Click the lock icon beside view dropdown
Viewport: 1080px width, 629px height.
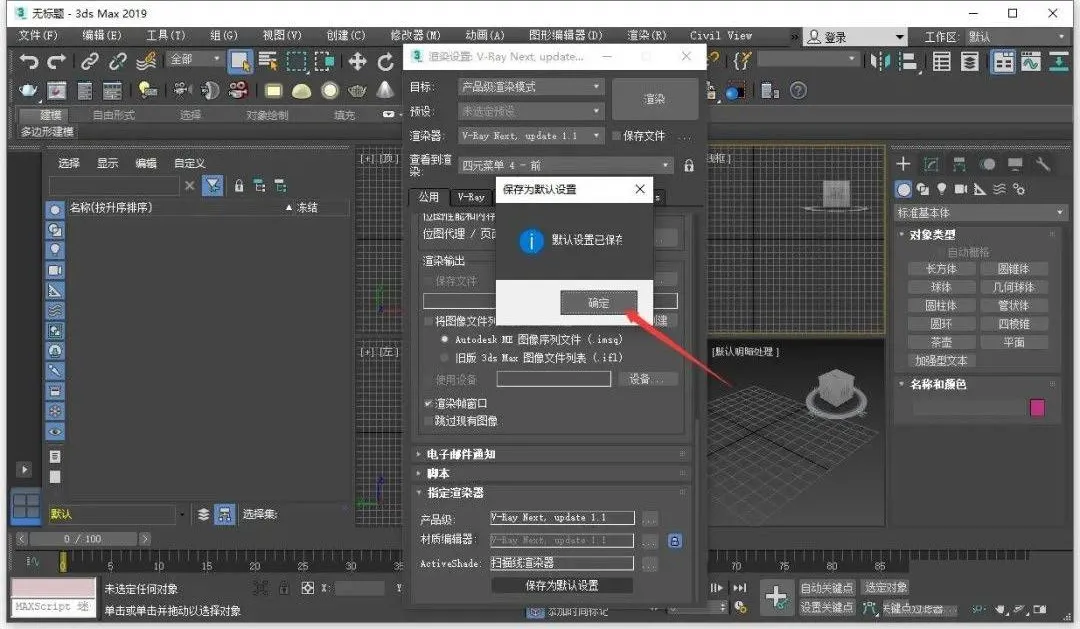[x=689, y=165]
